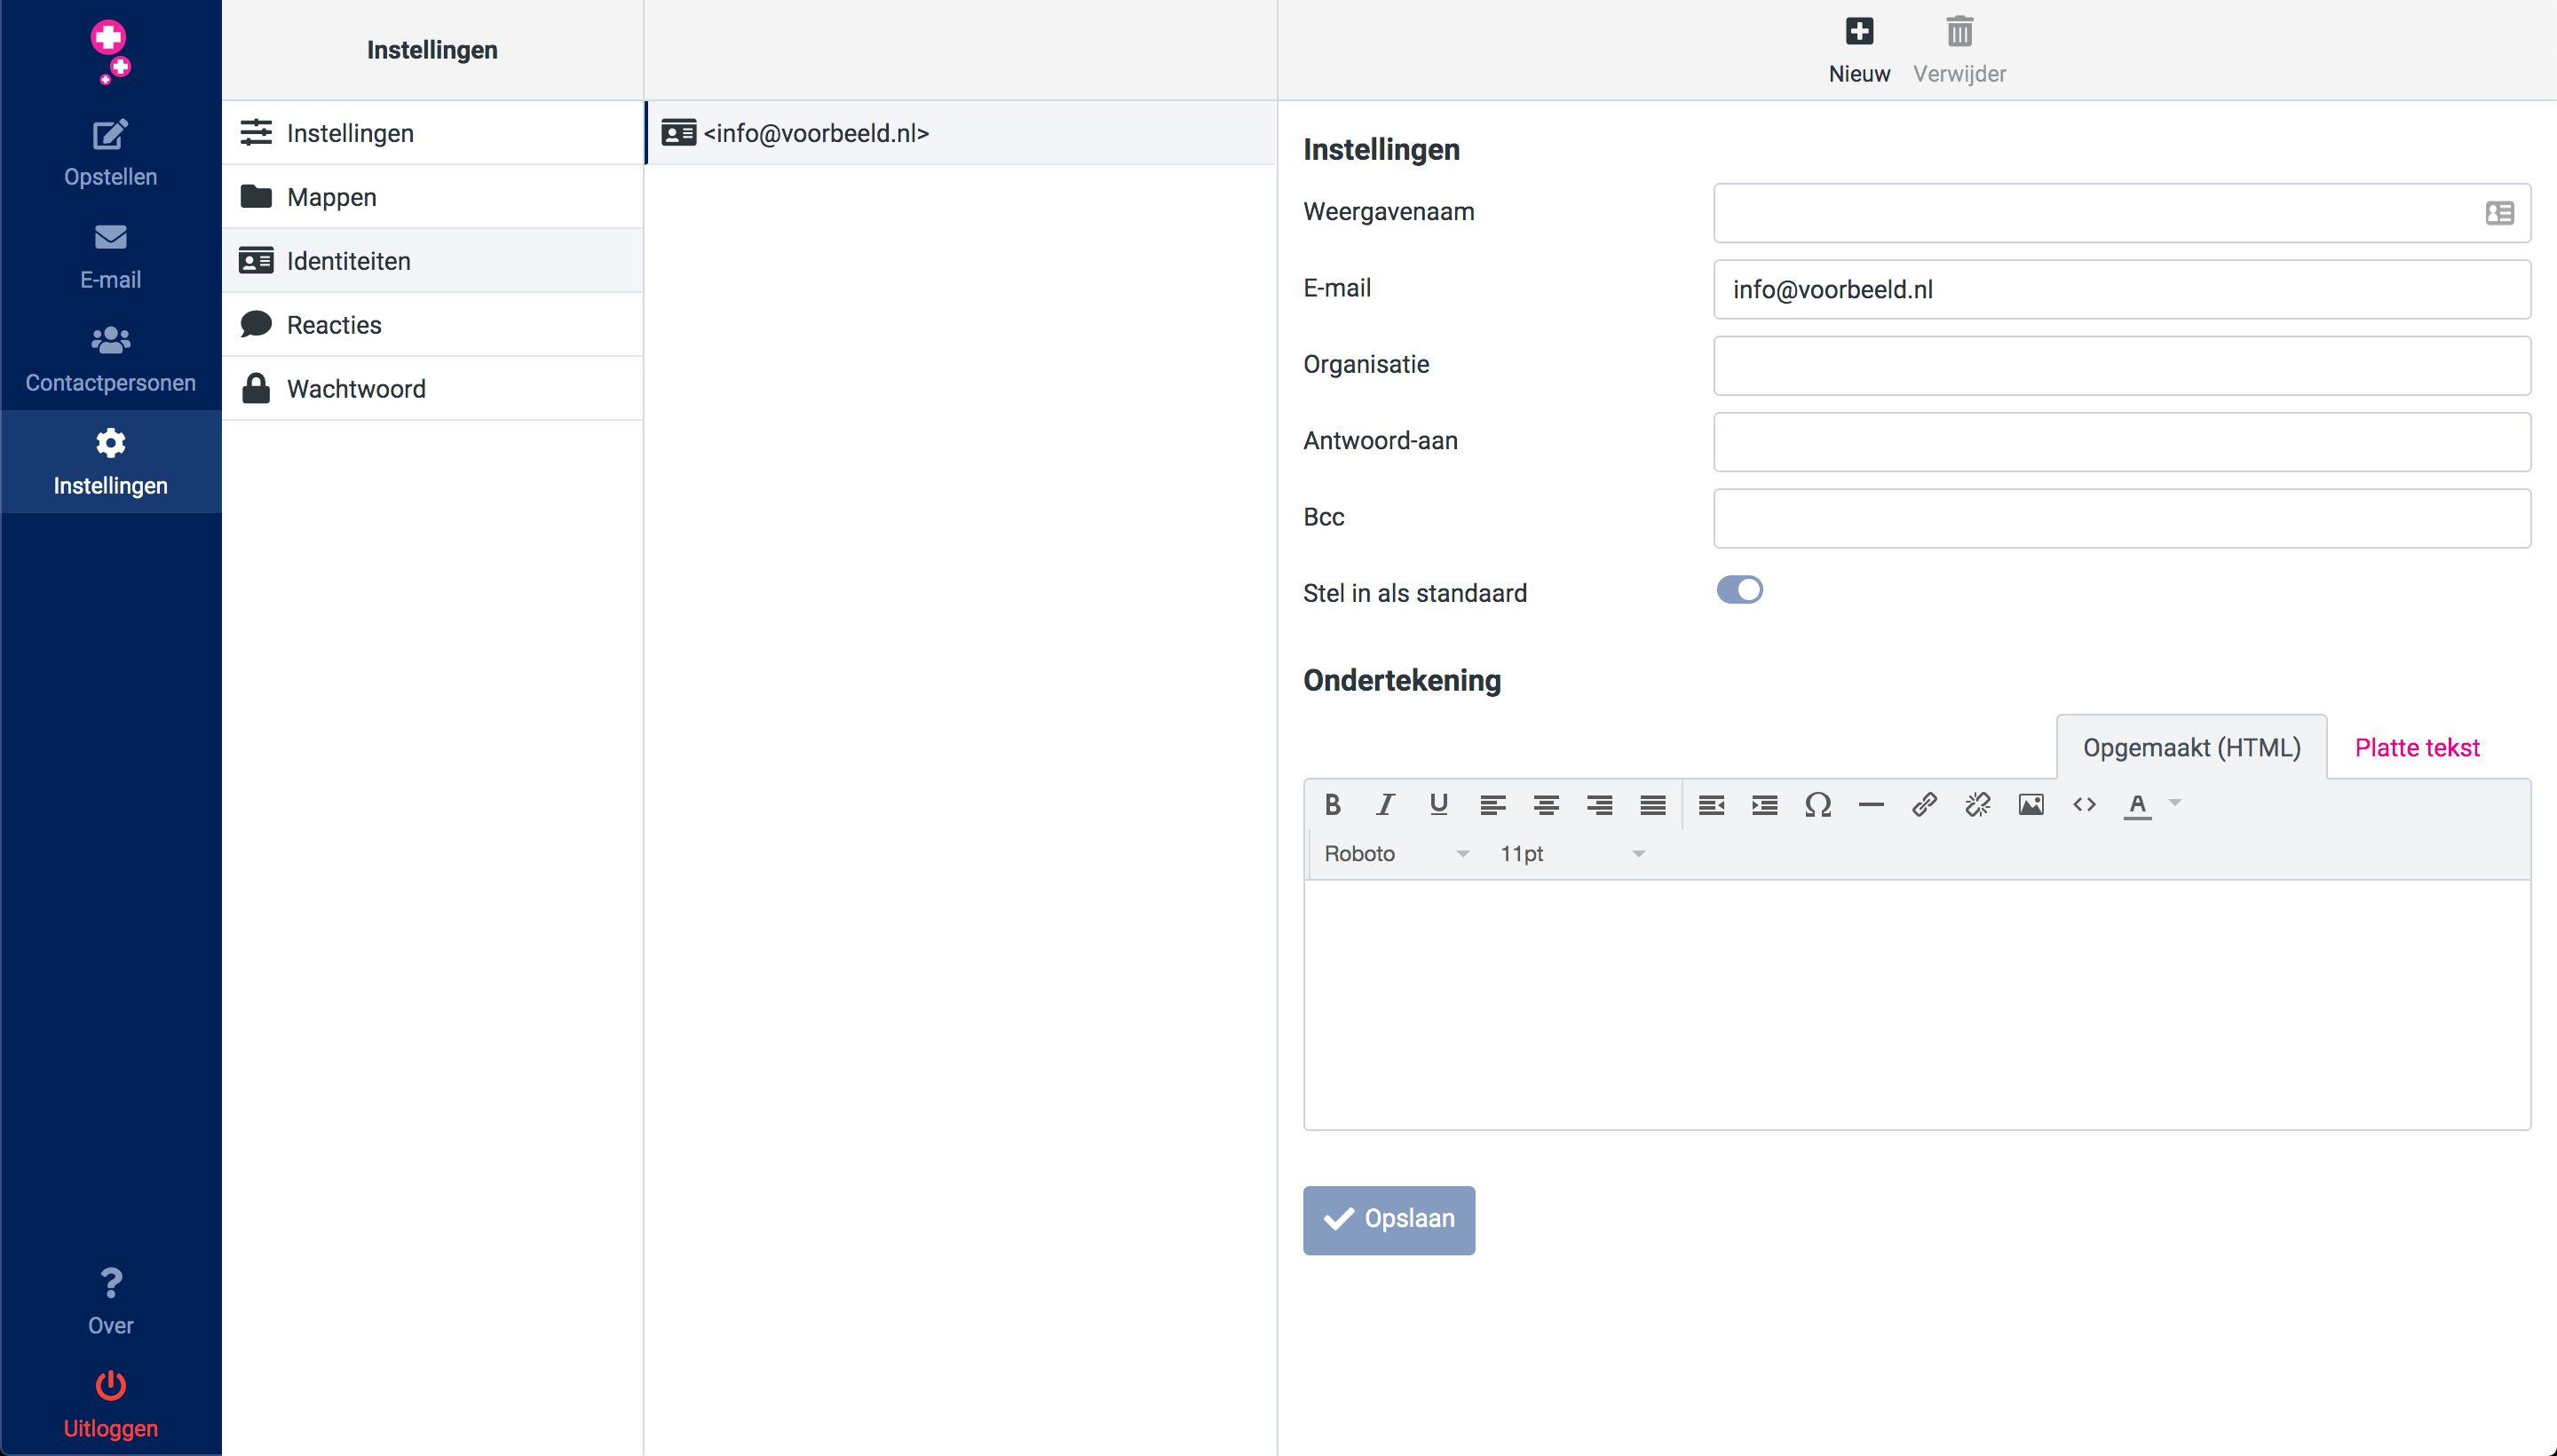Disable the Stel in als standaard toggle

(1740, 590)
